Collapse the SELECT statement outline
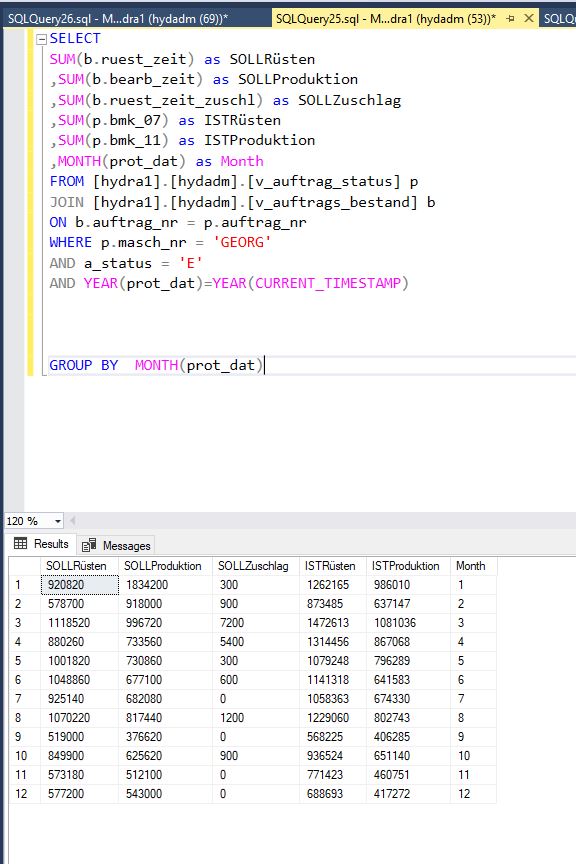Screen dimensions: 576x864 [x=41, y=39]
